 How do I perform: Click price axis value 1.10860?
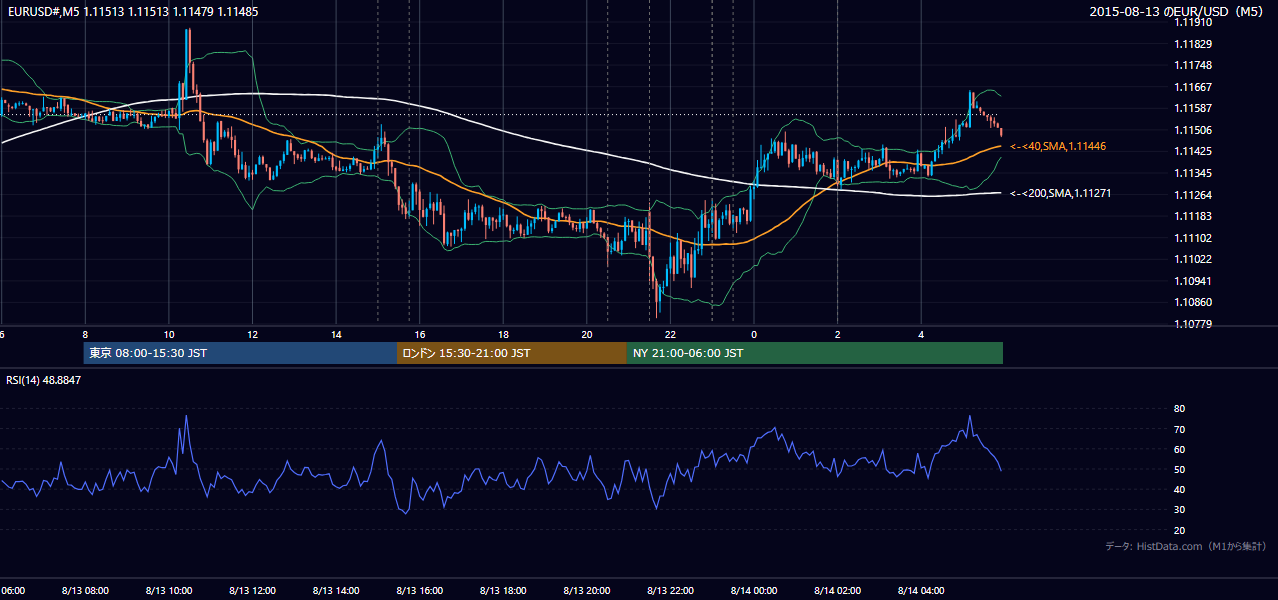click(1193, 302)
